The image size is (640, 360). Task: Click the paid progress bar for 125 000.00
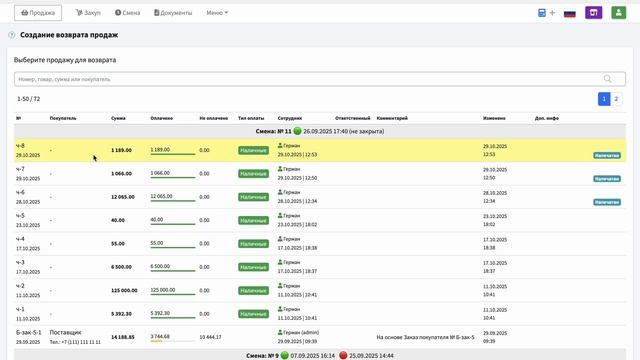(173, 294)
